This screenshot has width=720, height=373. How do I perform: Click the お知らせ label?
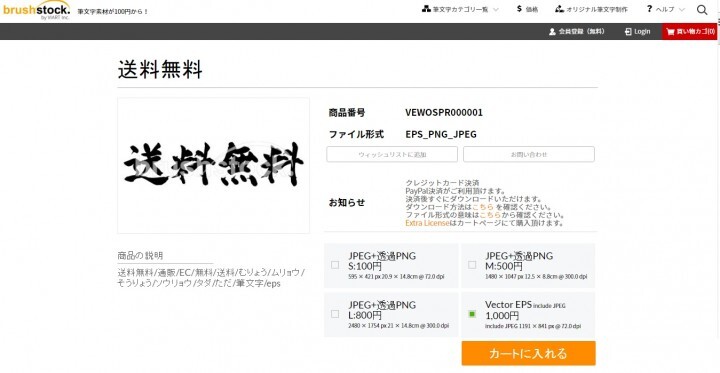[x=347, y=203]
